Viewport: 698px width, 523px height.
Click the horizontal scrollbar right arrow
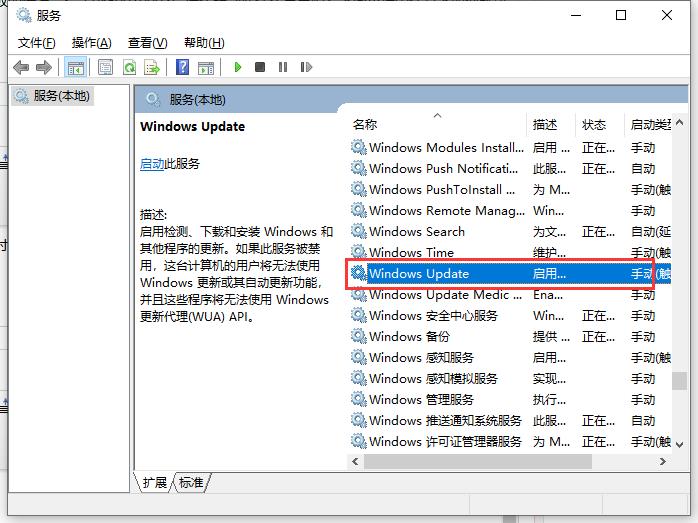tap(663, 462)
